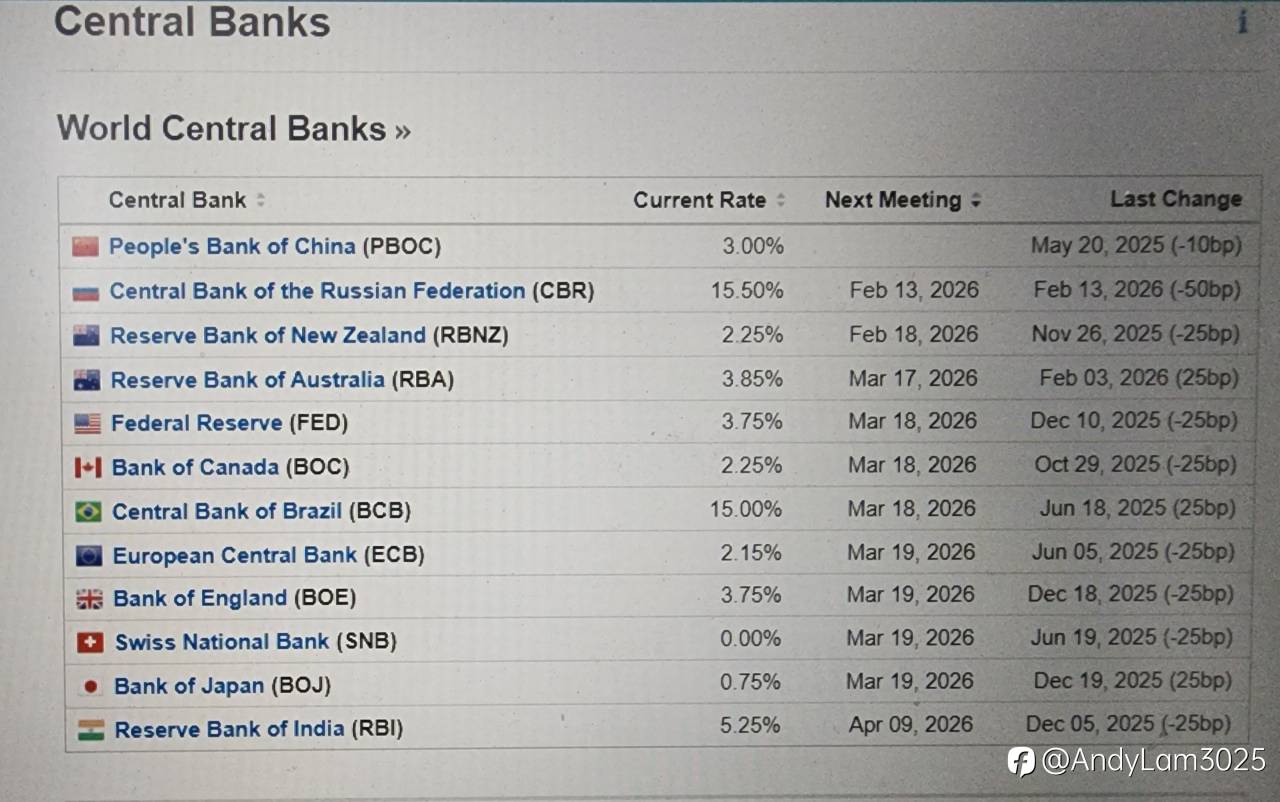The width and height of the screenshot is (1280, 802).
Task: Click the Switzerland flag icon
Action: coord(90,643)
